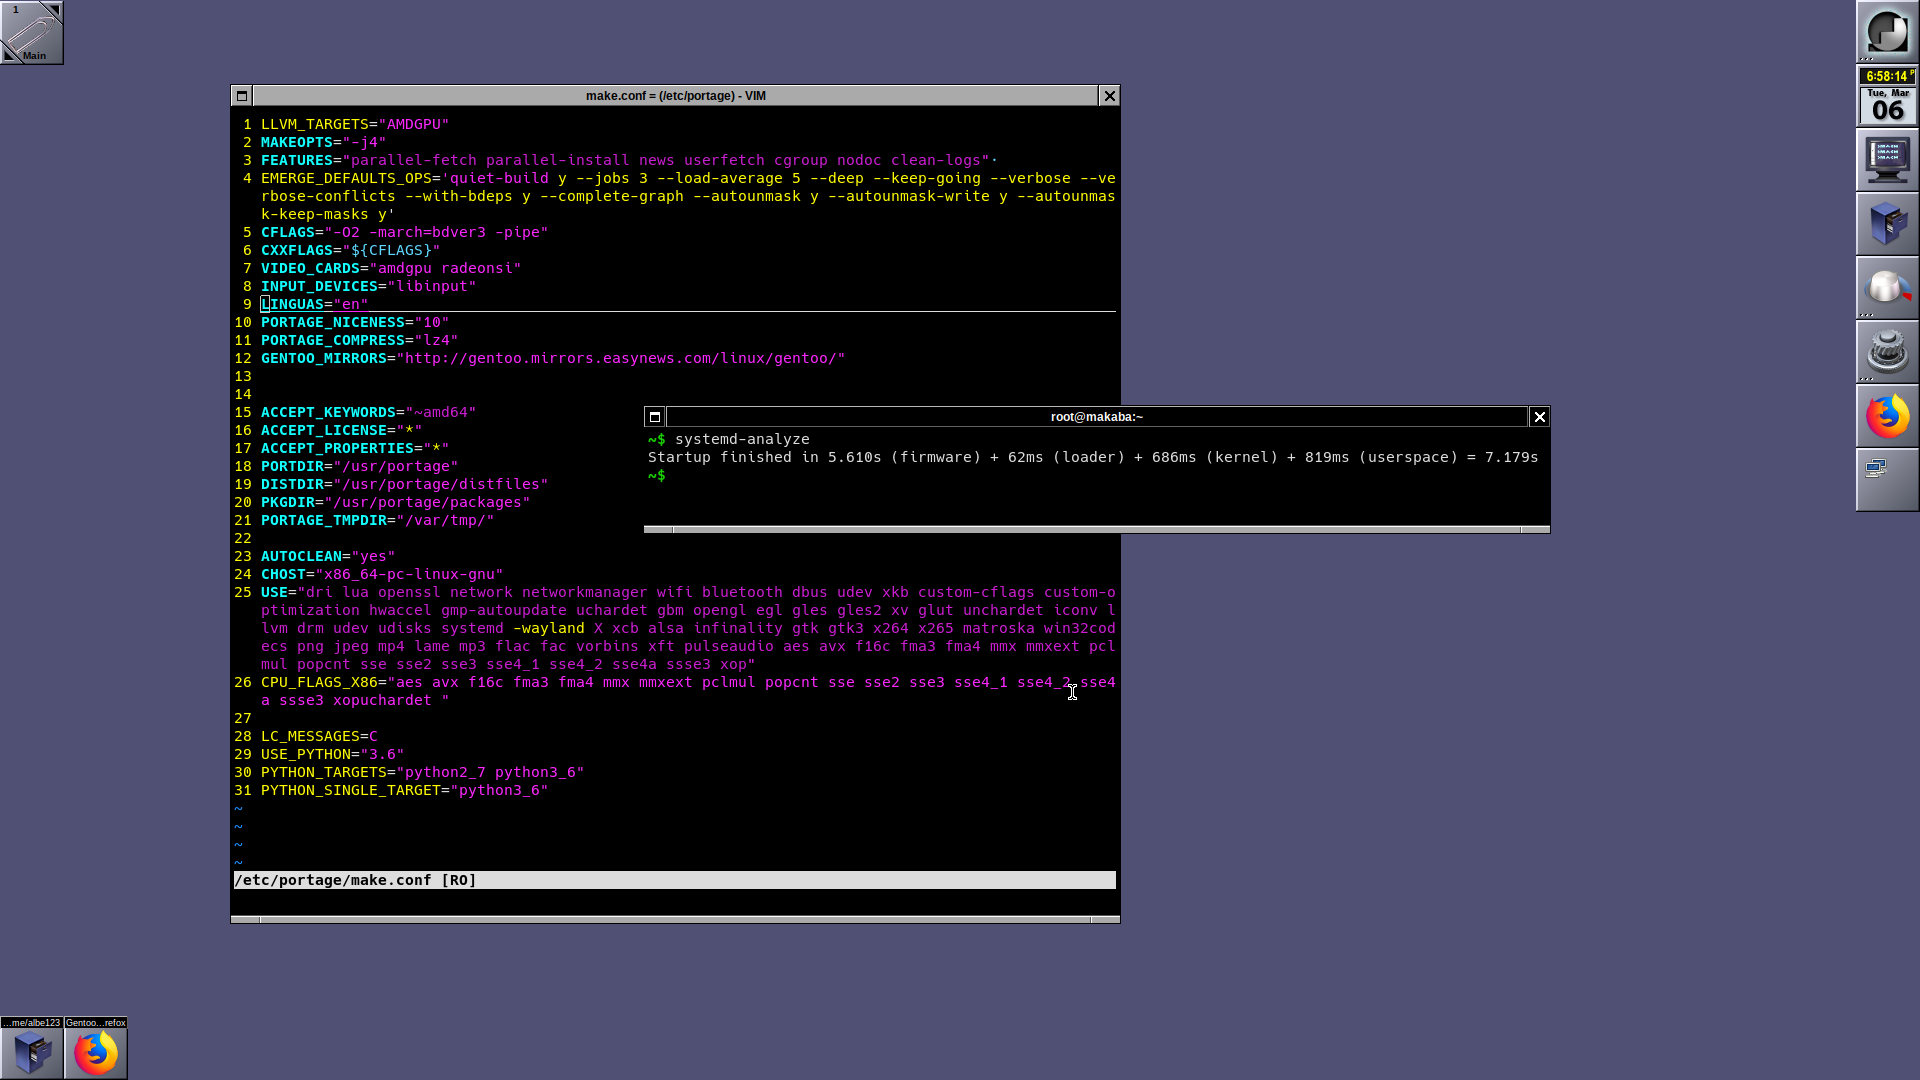The width and height of the screenshot is (1920, 1080).
Task: Click on USE flags definition line 25
Action: tap(273, 591)
